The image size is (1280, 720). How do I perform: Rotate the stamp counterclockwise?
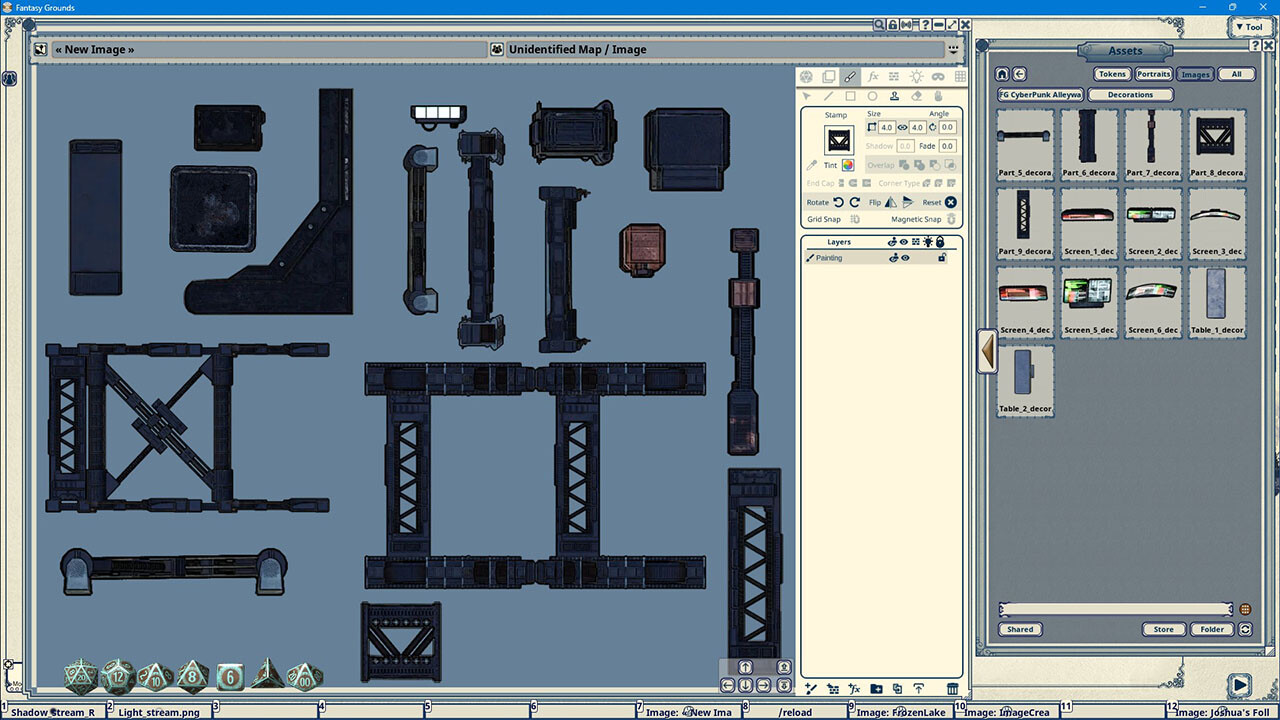(x=838, y=202)
